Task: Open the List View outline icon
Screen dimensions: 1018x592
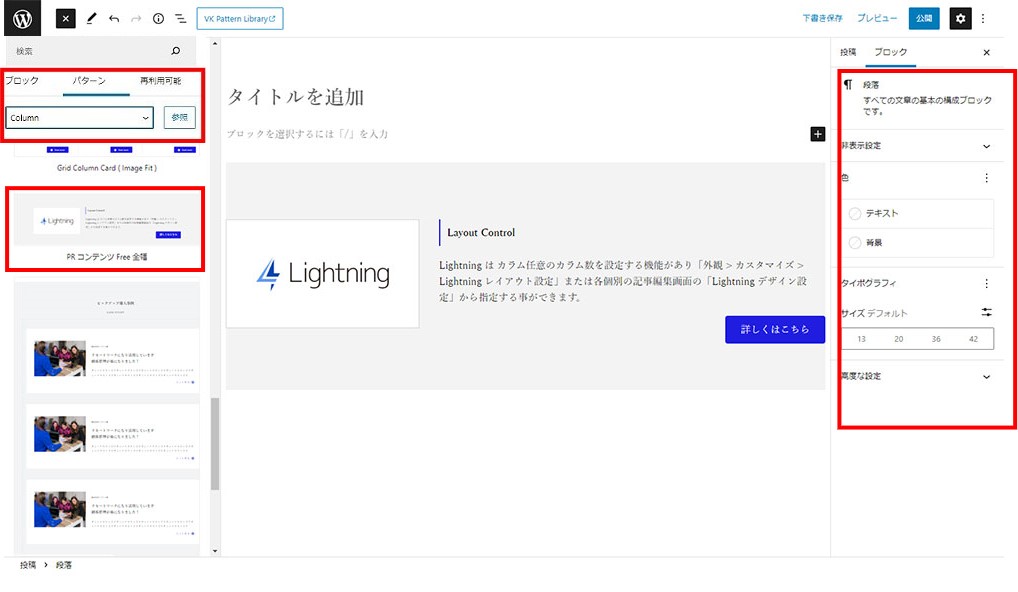Action: click(181, 18)
